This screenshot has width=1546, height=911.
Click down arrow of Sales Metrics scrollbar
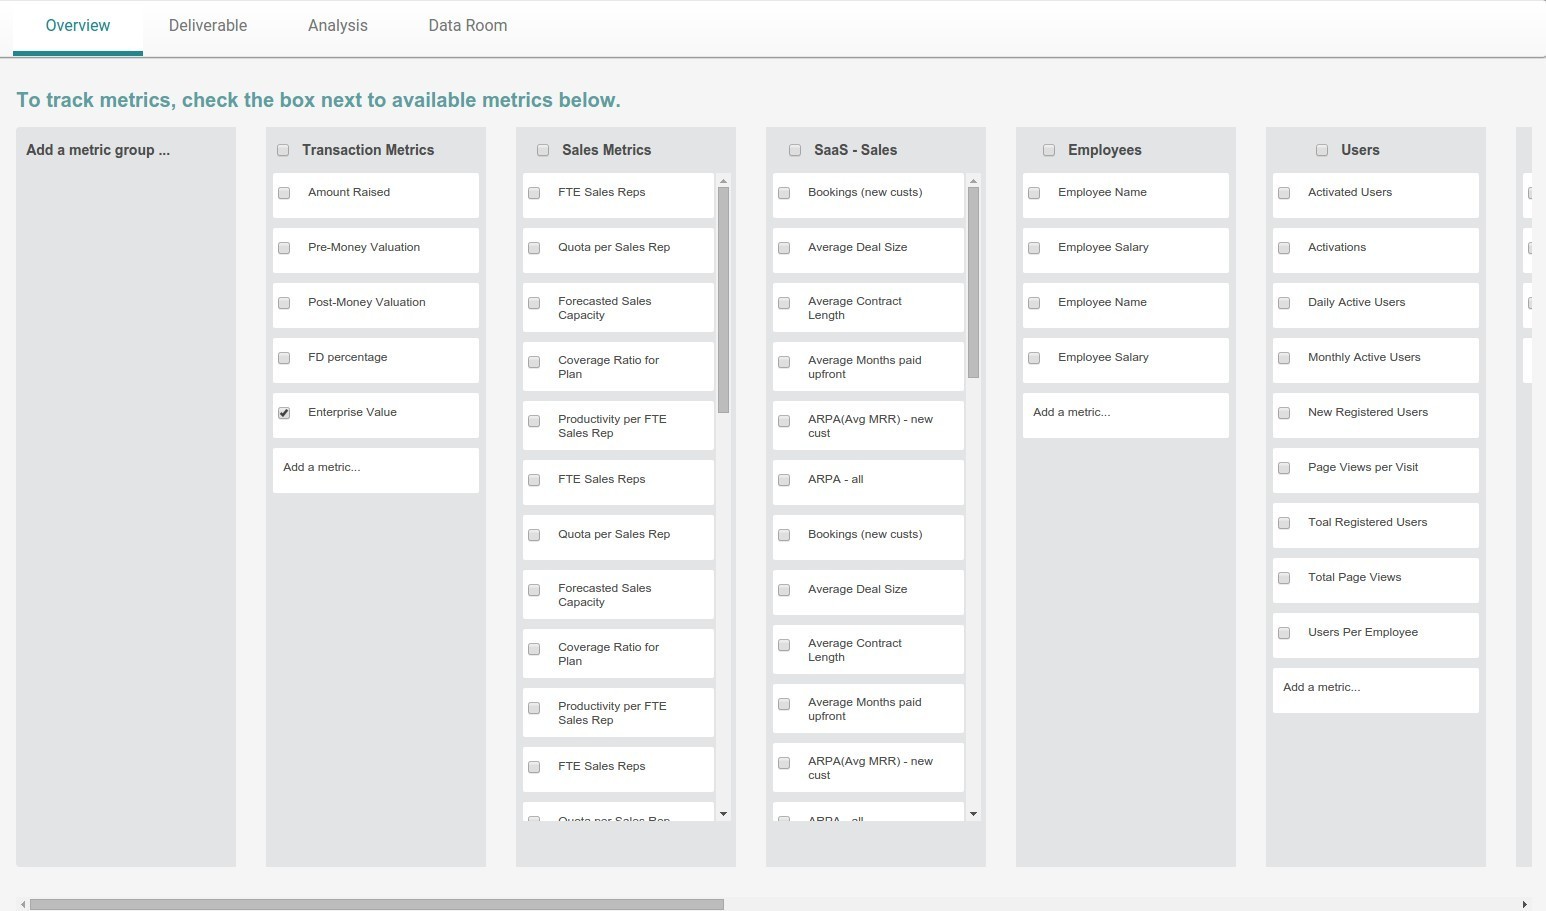[x=723, y=814]
